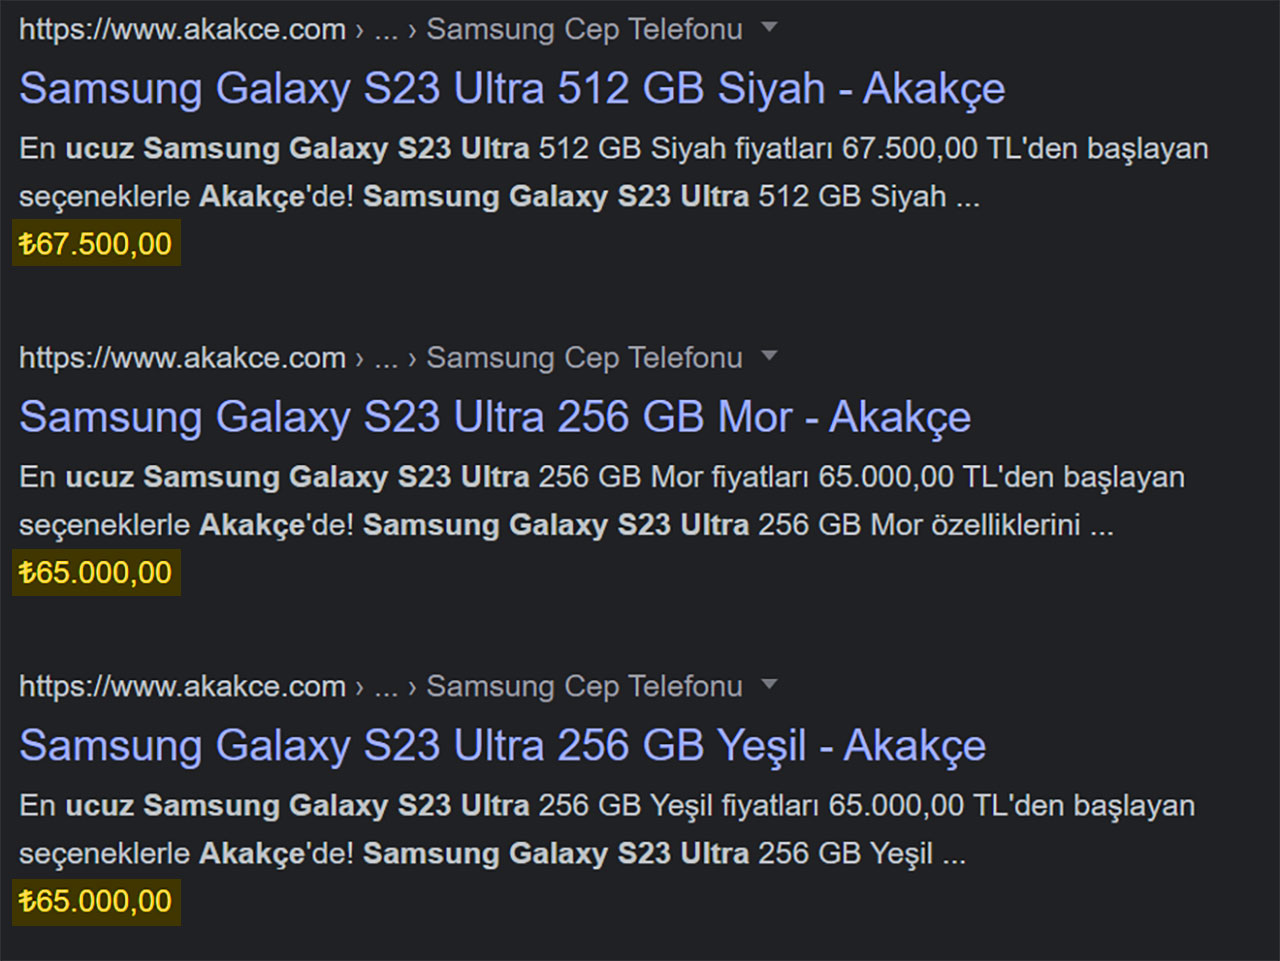Open the akakce.com URL of the bottom result
This screenshot has height=961, width=1280.
pos(181,686)
